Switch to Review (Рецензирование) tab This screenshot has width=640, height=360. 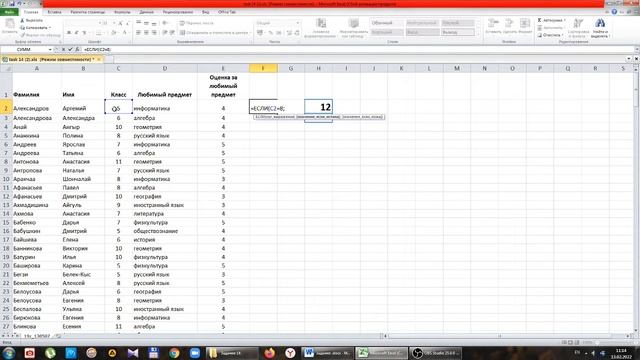(178, 12)
